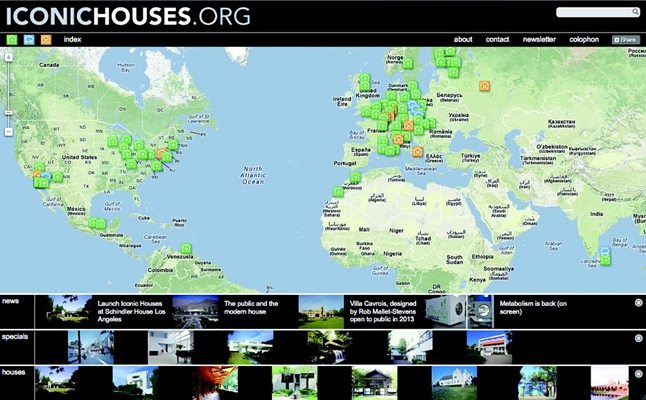Select the green house marker in Venezuela
This screenshot has height=400, width=646.
[185, 247]
